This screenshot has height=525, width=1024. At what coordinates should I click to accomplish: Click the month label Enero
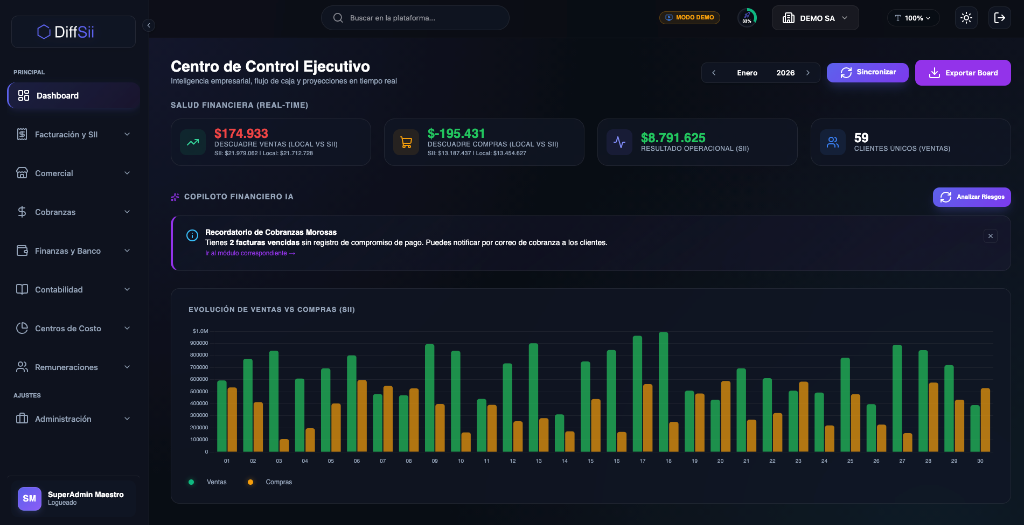coord(747,72)
